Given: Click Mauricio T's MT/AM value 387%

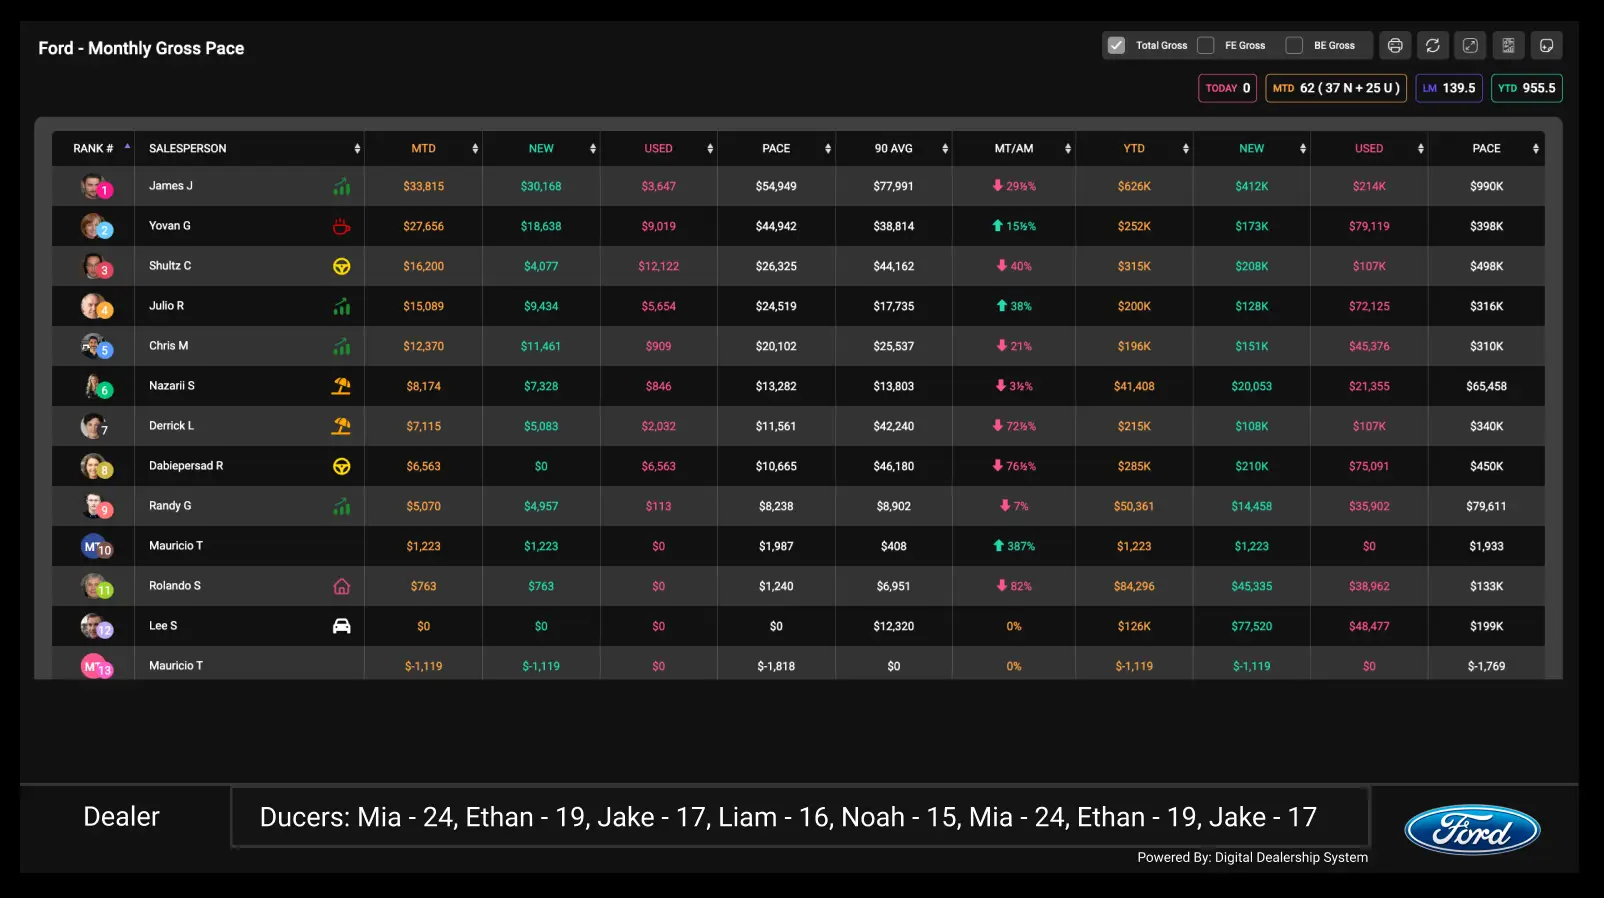Looking at the screenshot, I should 1014,546.
